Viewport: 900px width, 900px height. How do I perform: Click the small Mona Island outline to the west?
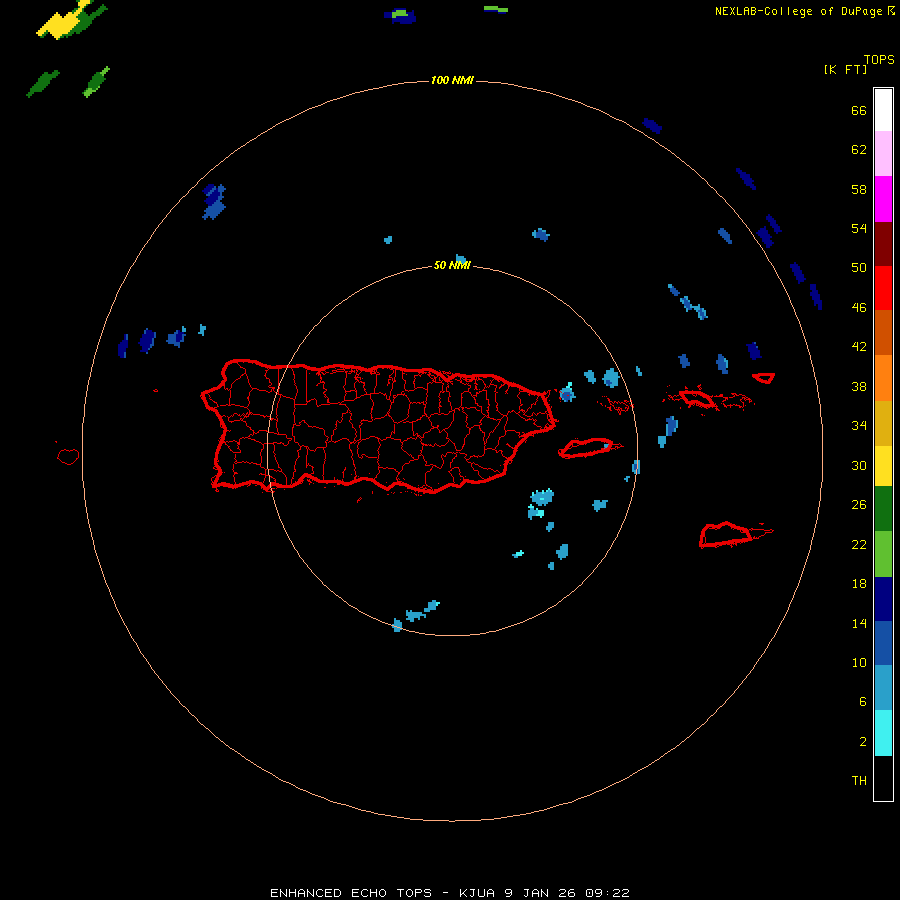point(68,456)
